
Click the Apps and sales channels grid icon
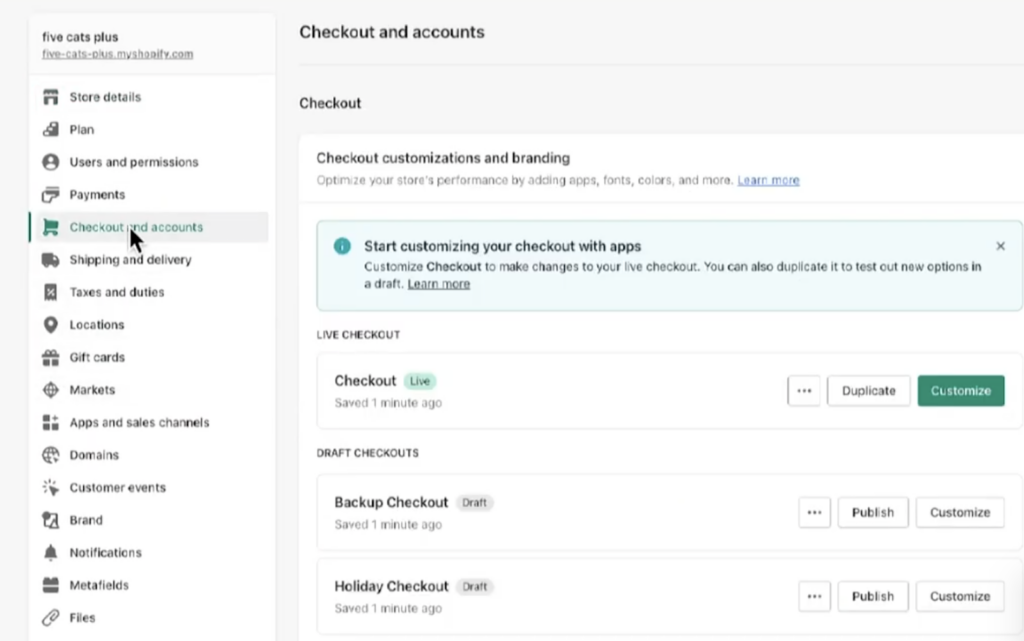(x=50, y=422)
